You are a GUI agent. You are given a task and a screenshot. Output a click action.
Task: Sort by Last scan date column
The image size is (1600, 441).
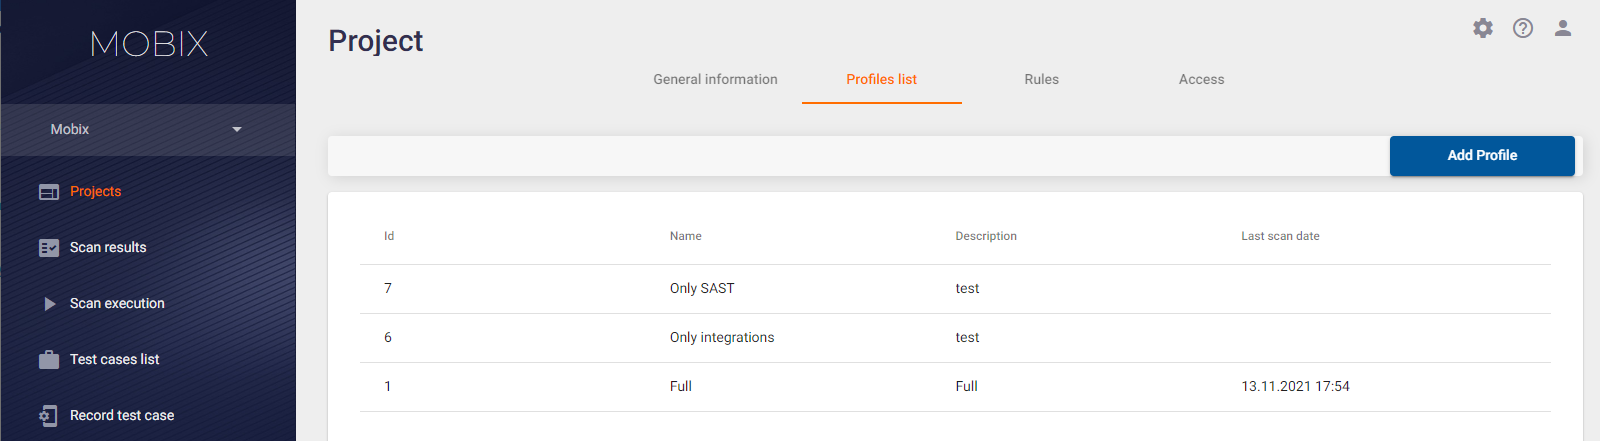coord(1280,236)
